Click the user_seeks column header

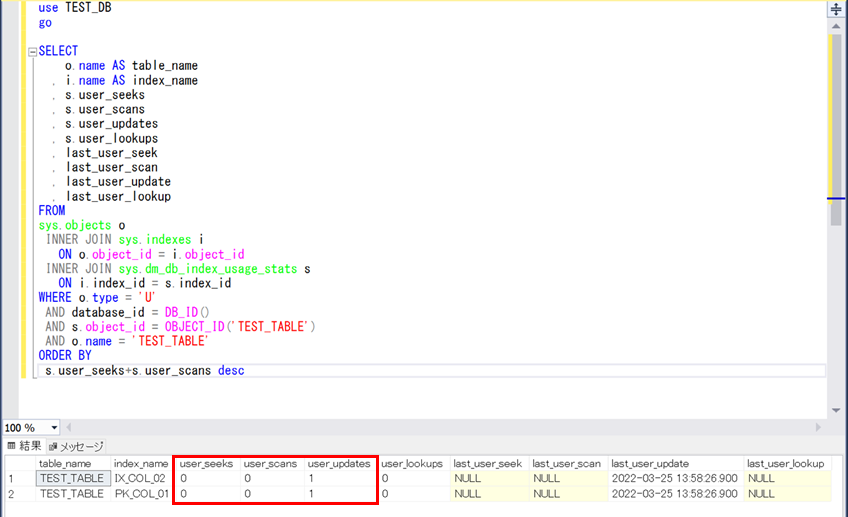click(206, 464)
